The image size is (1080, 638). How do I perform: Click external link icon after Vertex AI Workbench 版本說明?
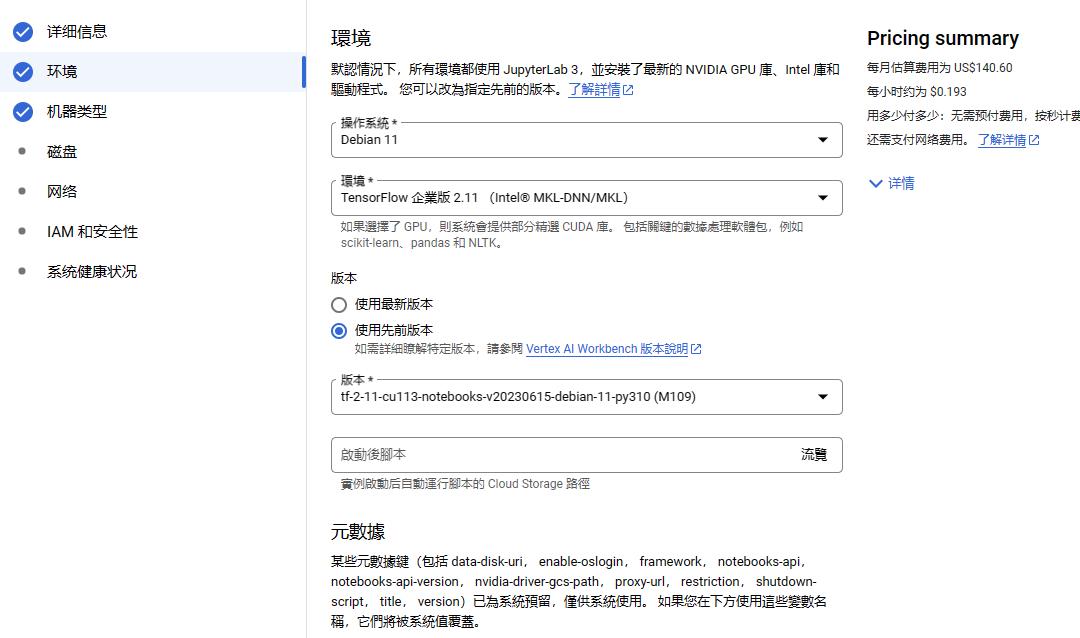(696, 349)
